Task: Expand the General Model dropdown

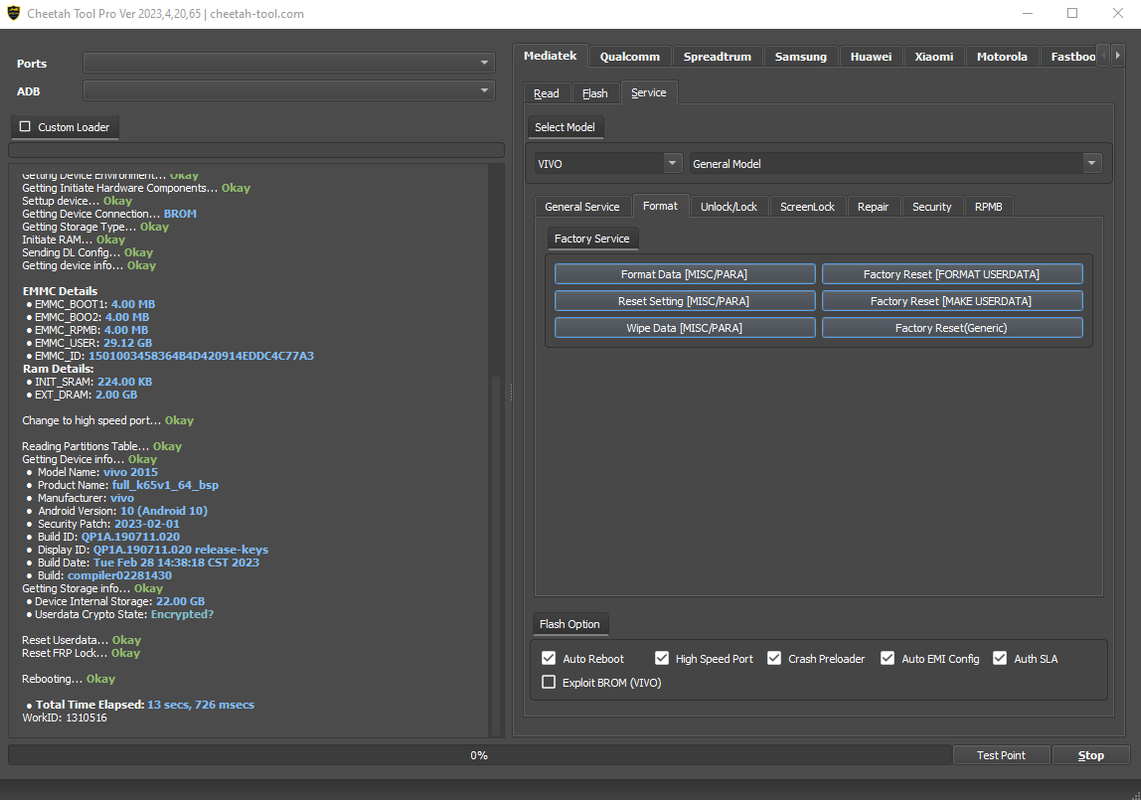Action: 895,163
